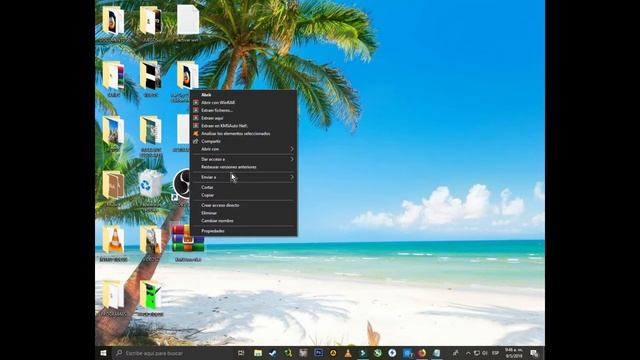This screenshot has width=640, height=360.
Task: Open VLC media player from the taskbar
Action: (x=348, y=353)
